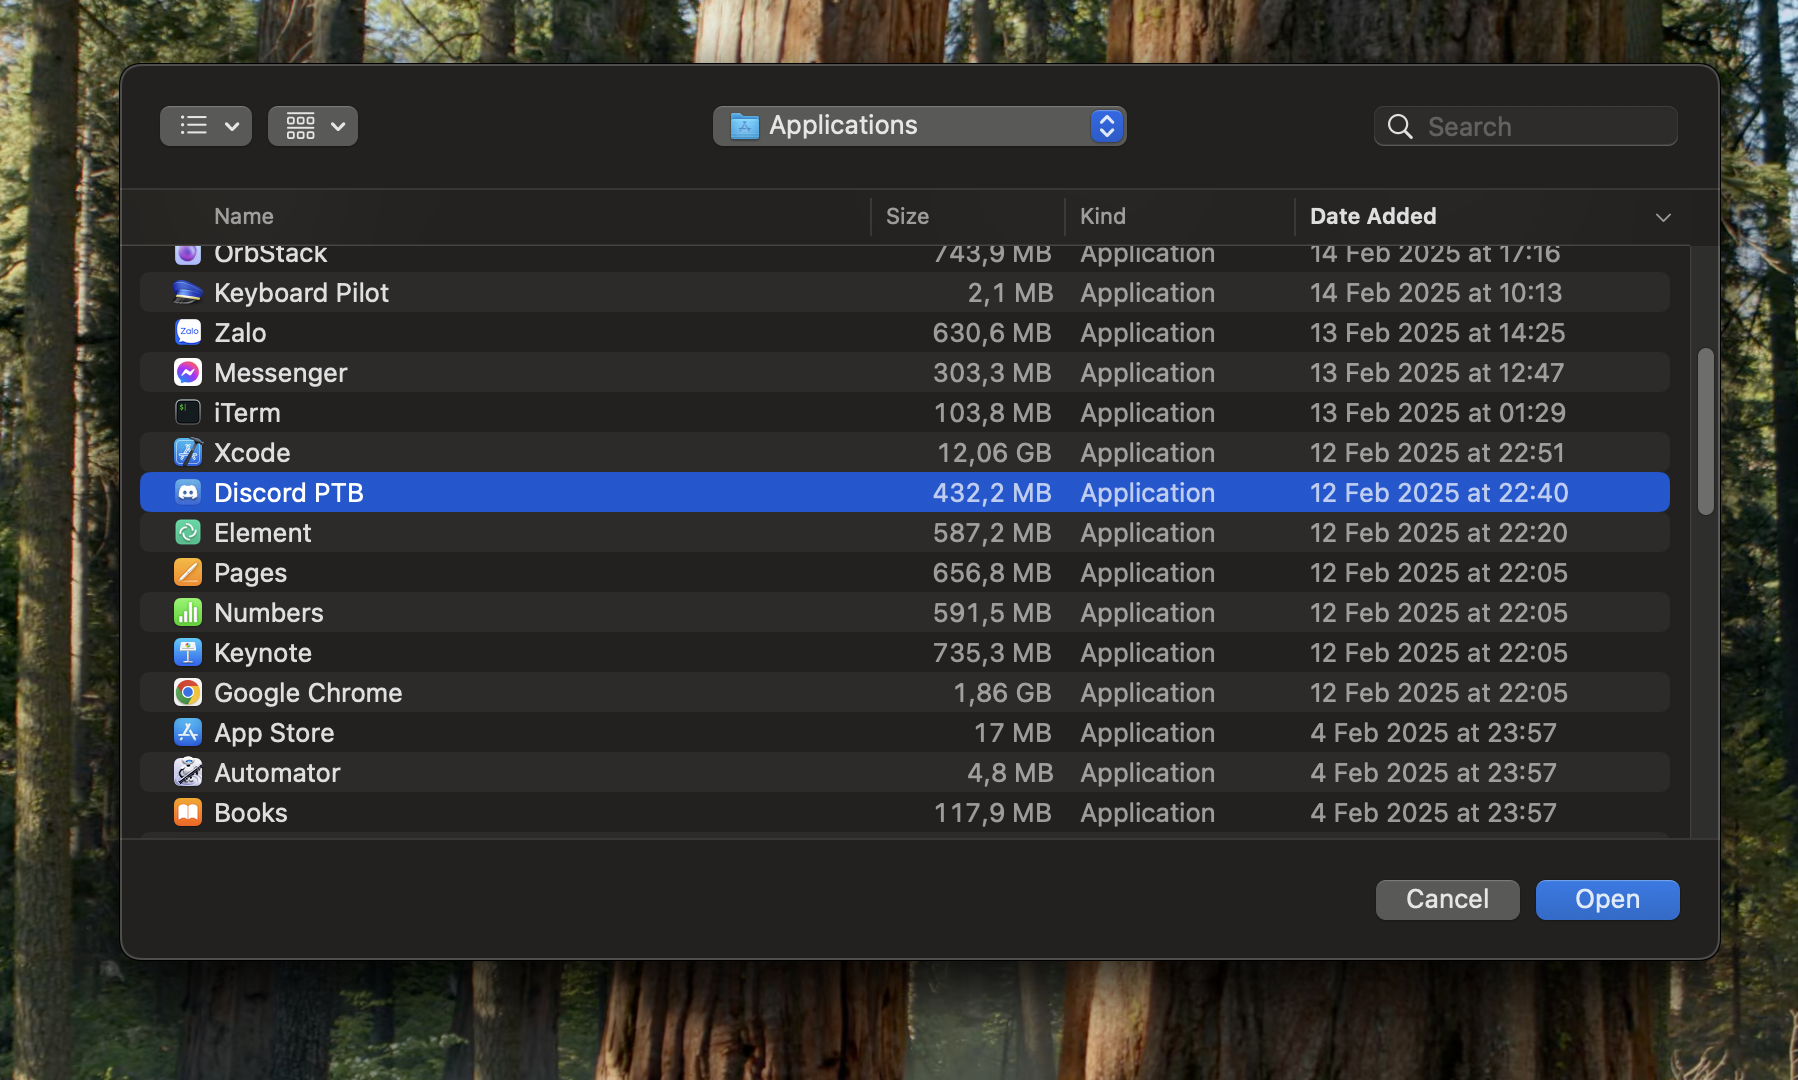Sort by the Name column header
This screenshot has height=1080, width=1798.
point(244,216)
